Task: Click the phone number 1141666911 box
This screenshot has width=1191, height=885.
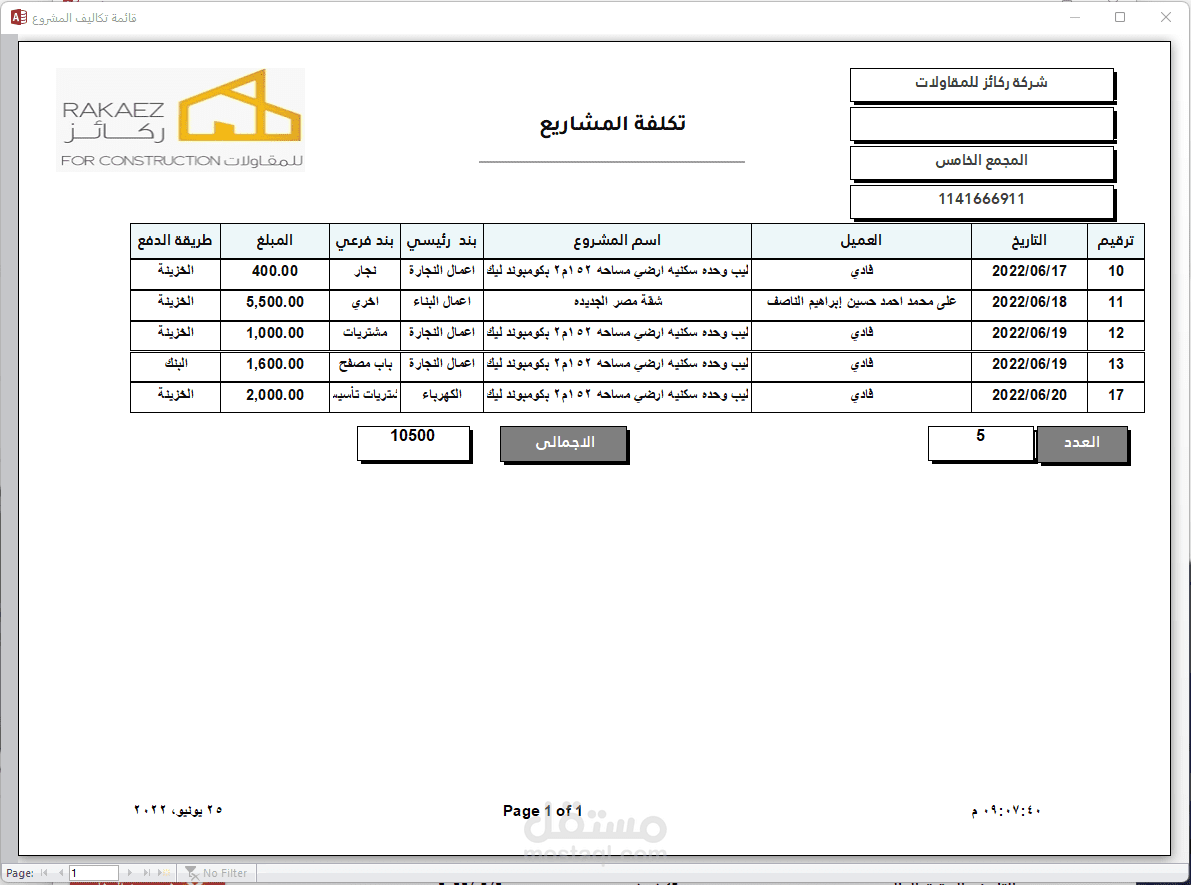Action: [x=981, y=201]
